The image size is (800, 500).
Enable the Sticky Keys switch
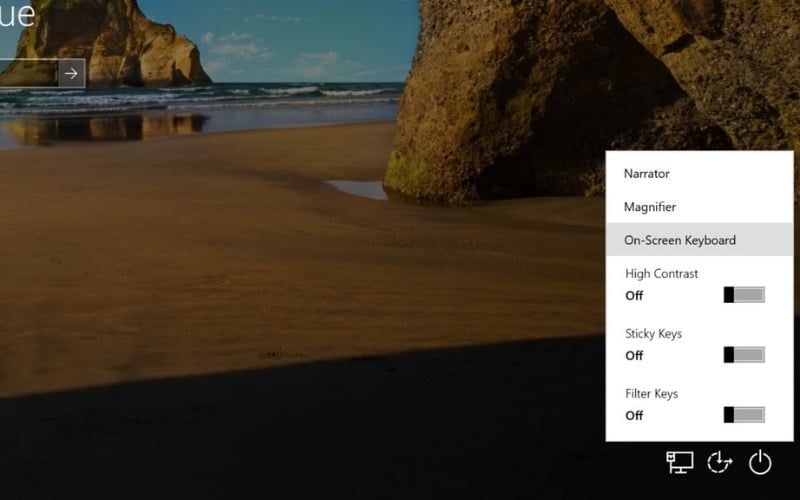click(x=744, y=355)
